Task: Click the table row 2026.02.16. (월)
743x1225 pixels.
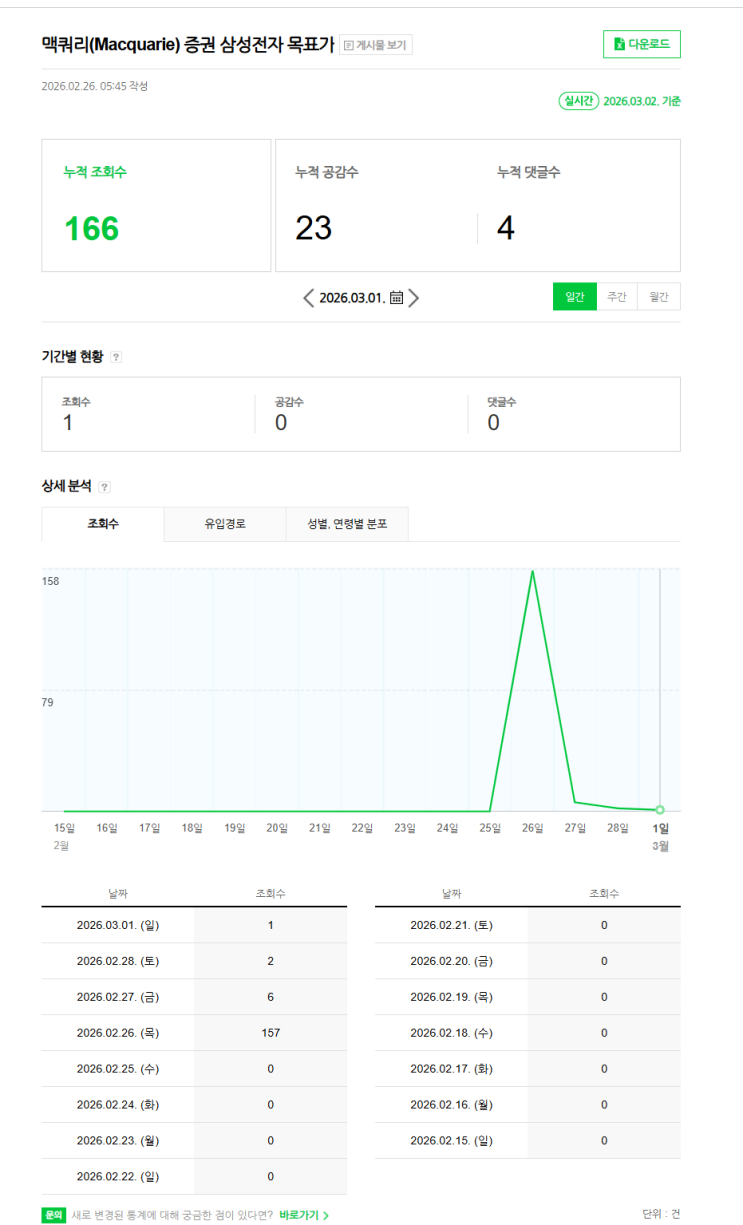Action: 528,1105
